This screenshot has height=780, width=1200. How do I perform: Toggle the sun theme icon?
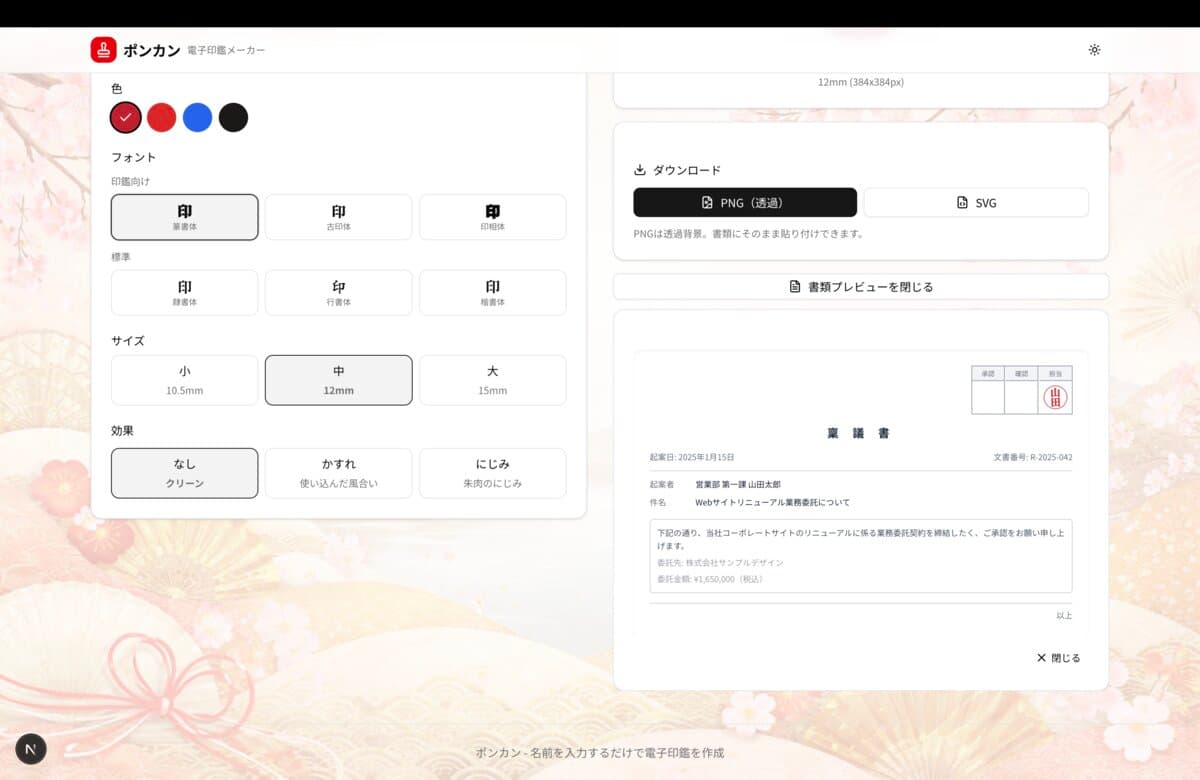[x=1094, y=50]
